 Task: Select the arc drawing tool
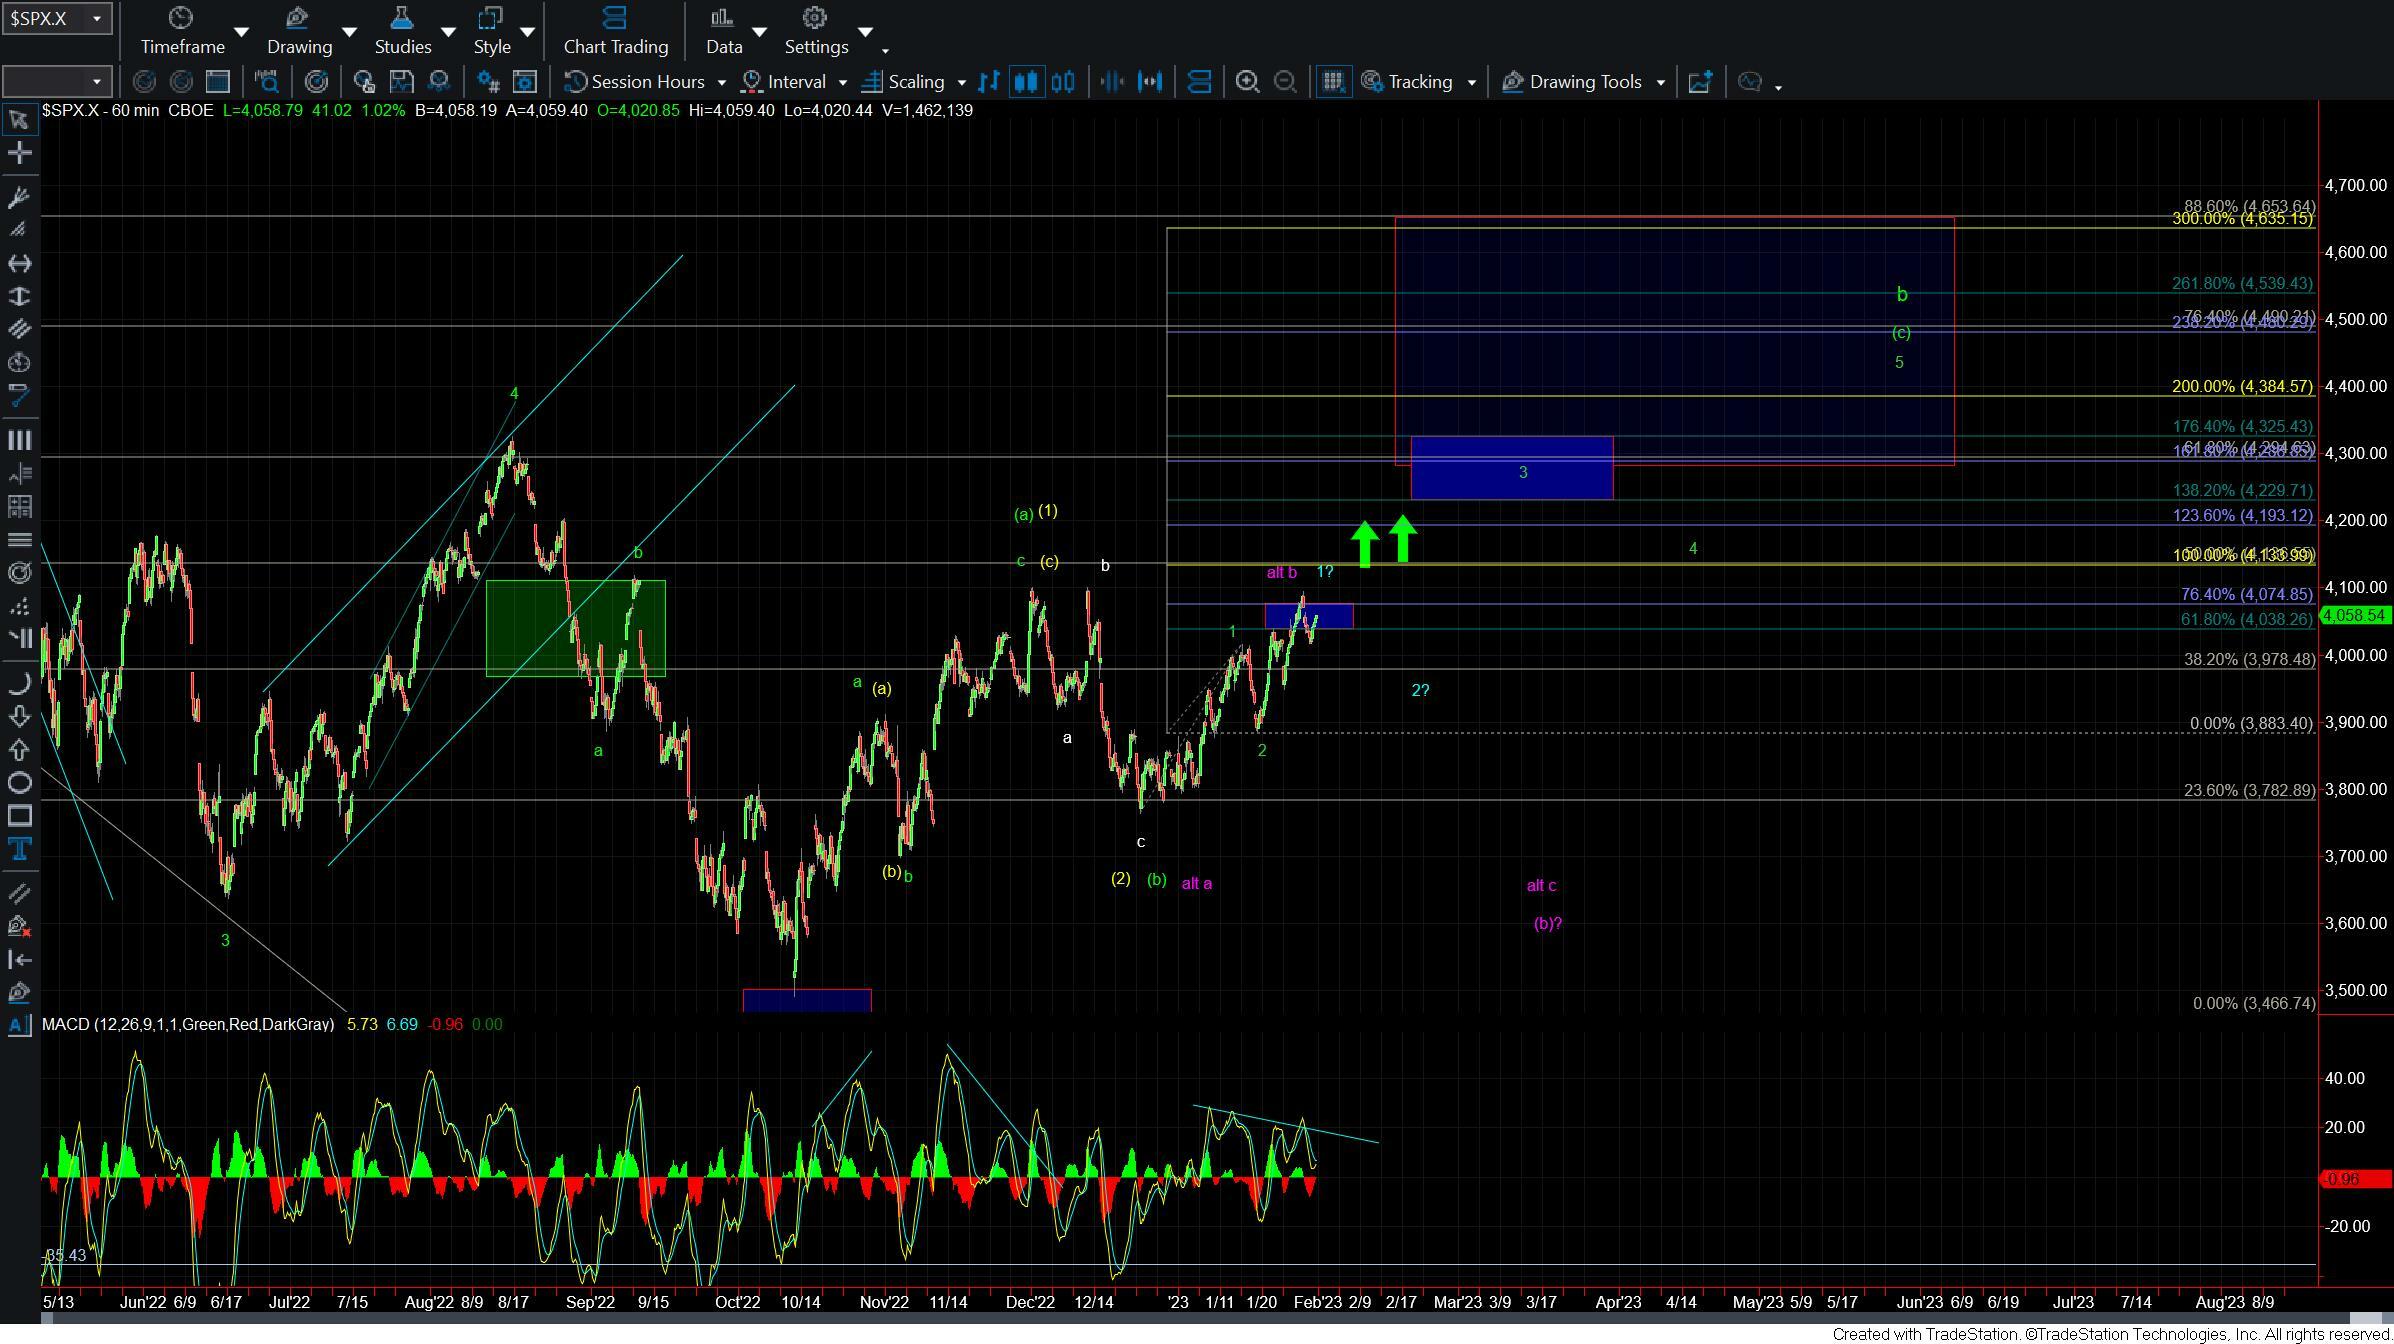19,685
